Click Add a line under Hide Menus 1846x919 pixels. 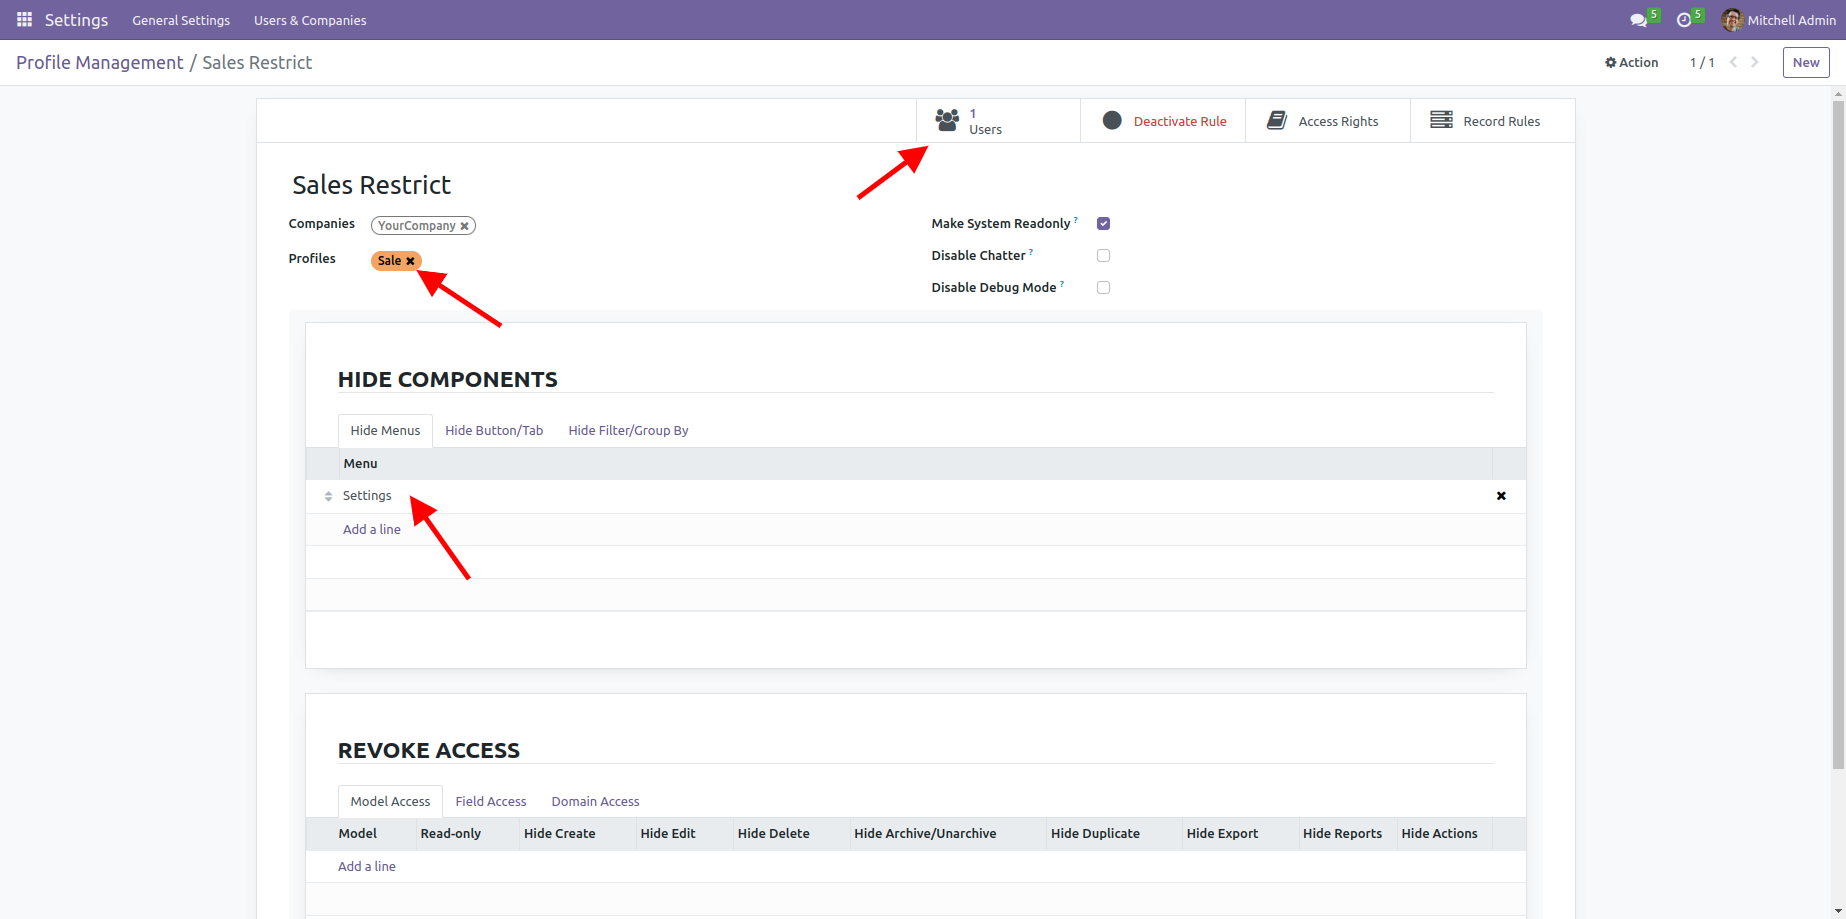372,530
